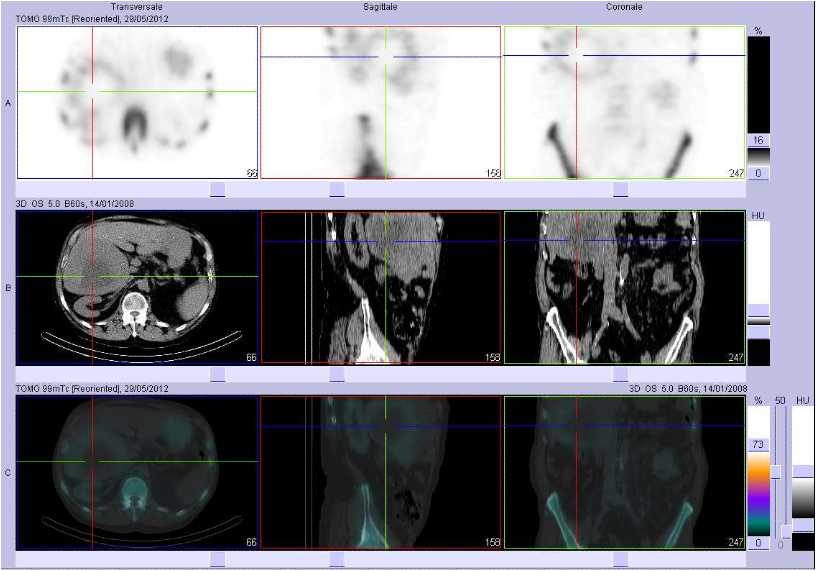Select the SPECT transversal view in row A
Screen dimensions: 816x570
[x=137, y=103]
